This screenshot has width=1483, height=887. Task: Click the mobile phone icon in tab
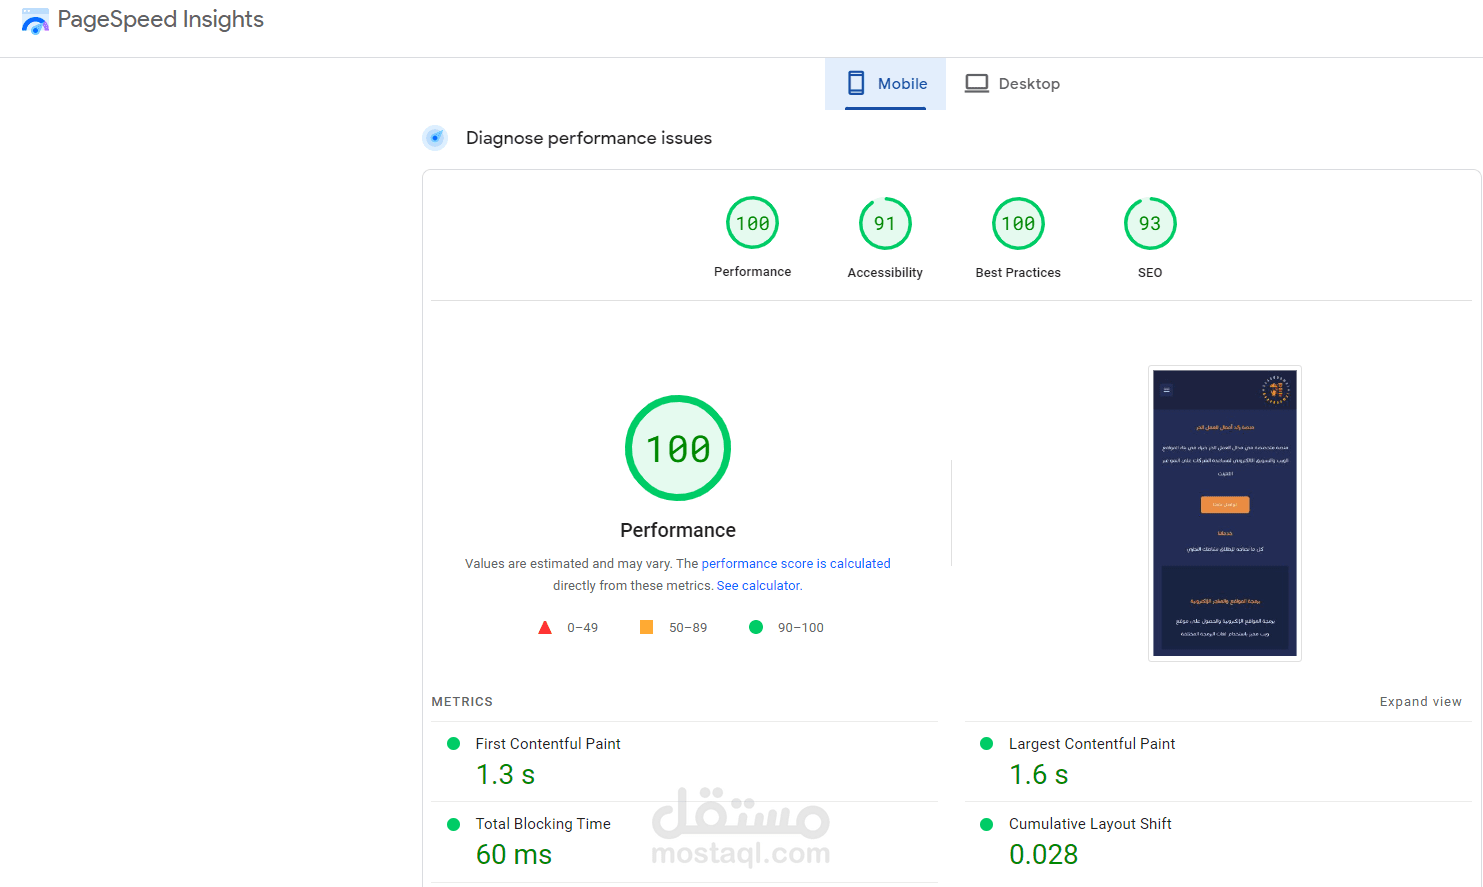coord(856,83)
